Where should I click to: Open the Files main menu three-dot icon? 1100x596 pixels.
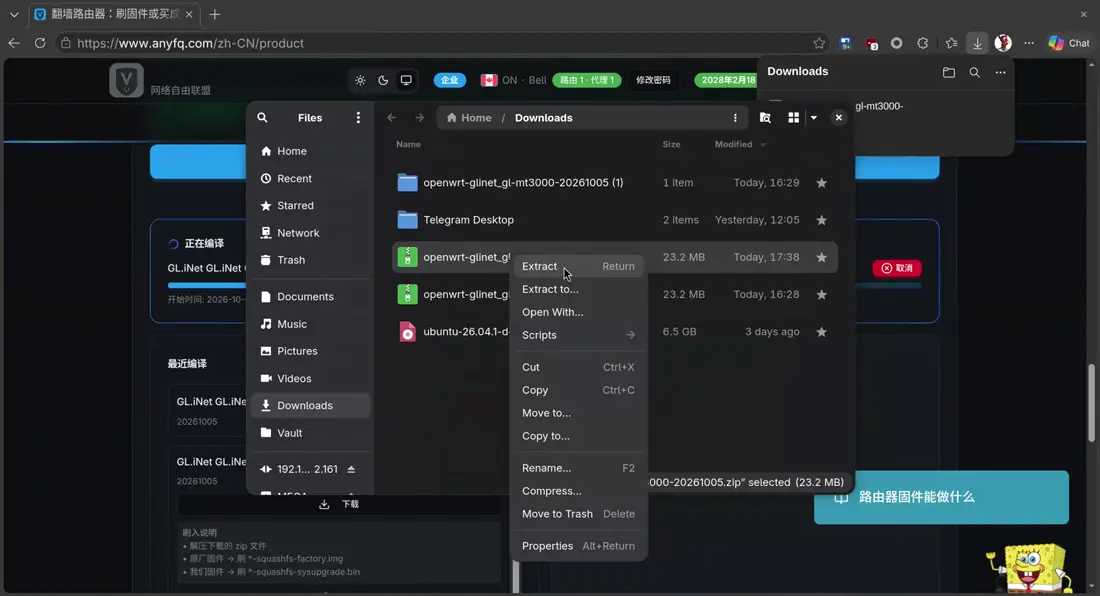click(x=358, y=118)
